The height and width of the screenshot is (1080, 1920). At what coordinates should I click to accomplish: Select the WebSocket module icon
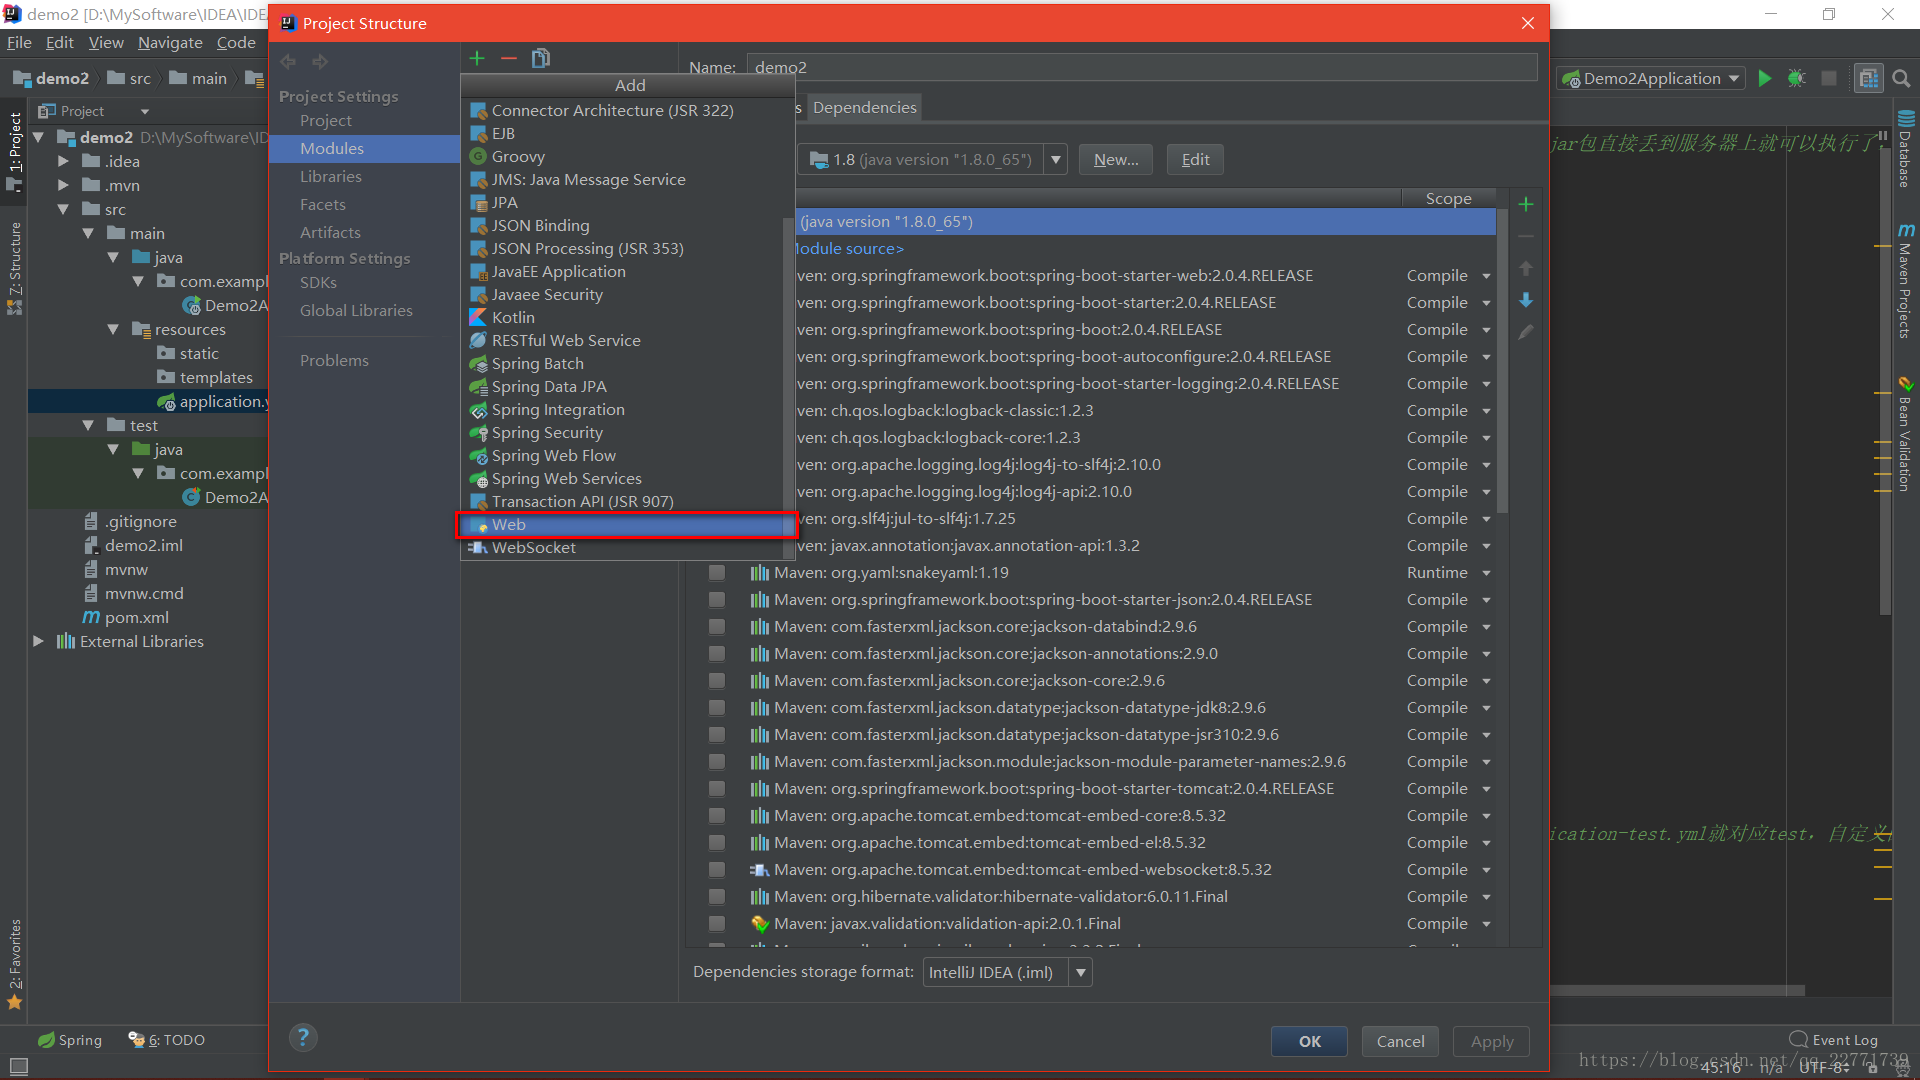click(x=477, y=547)
